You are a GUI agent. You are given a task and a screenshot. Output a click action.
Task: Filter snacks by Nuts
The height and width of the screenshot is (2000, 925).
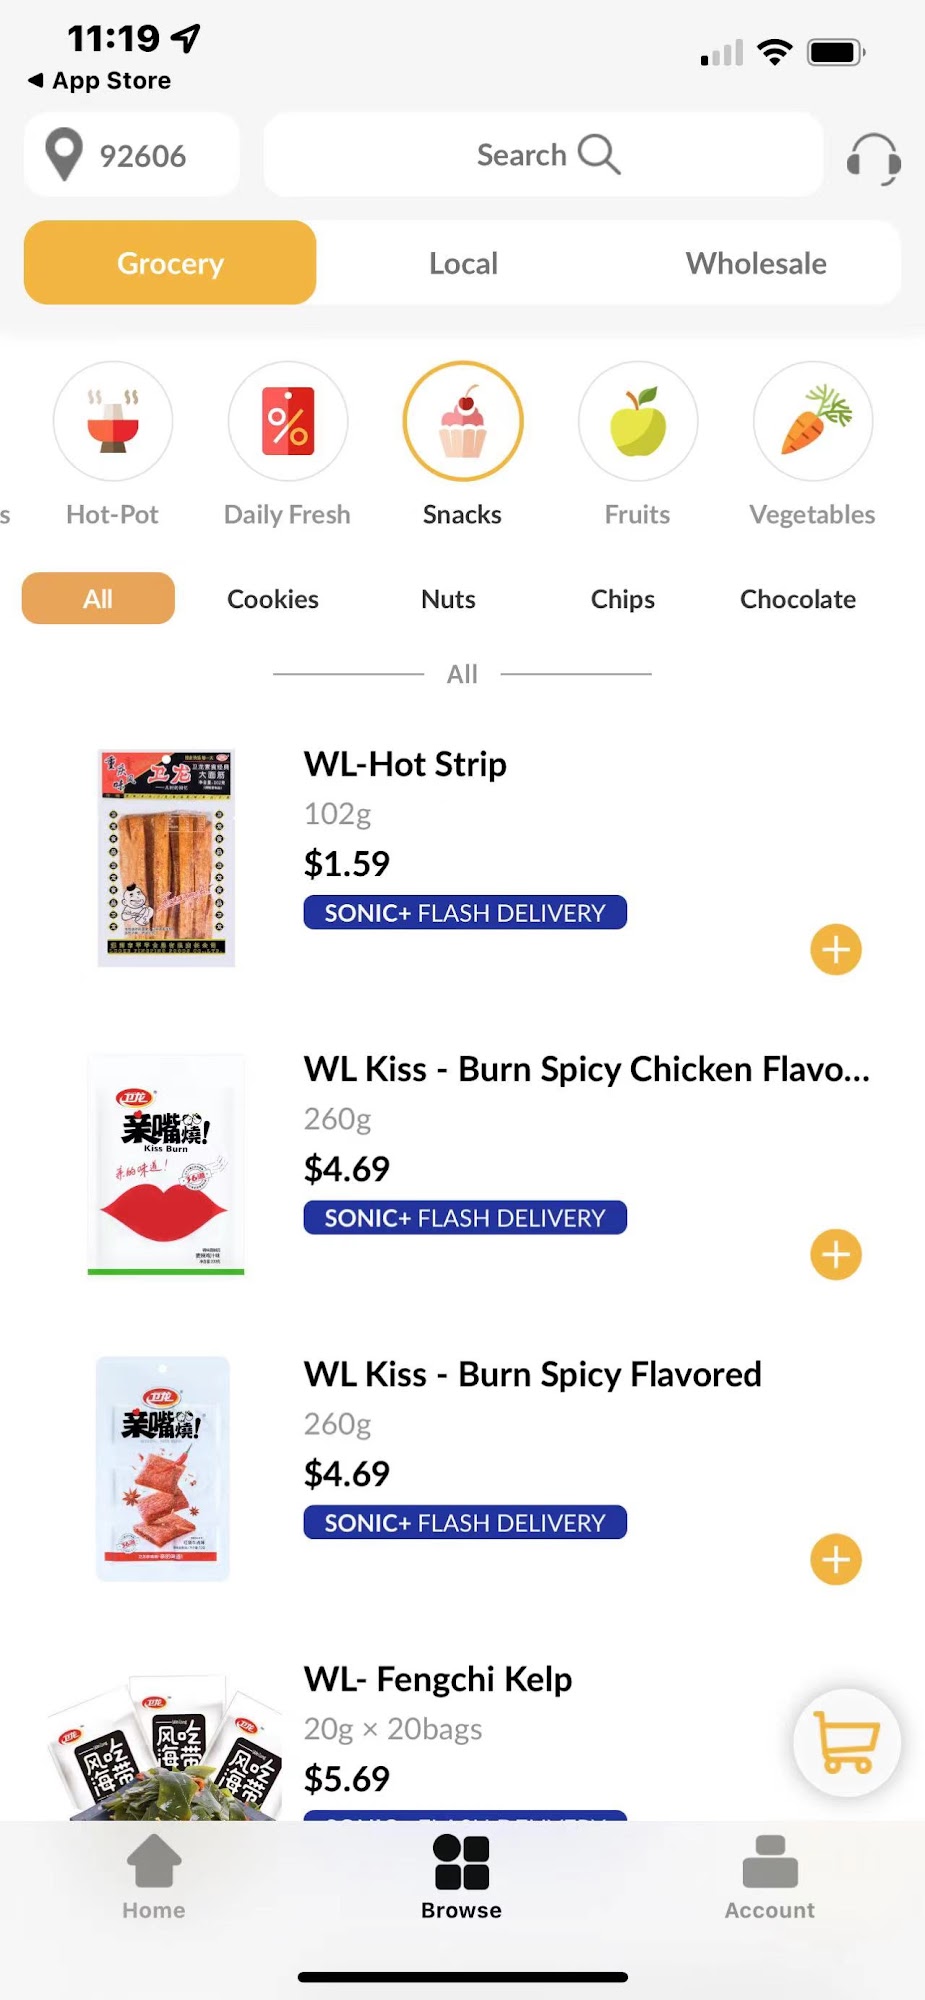click(x=448, y=599)
